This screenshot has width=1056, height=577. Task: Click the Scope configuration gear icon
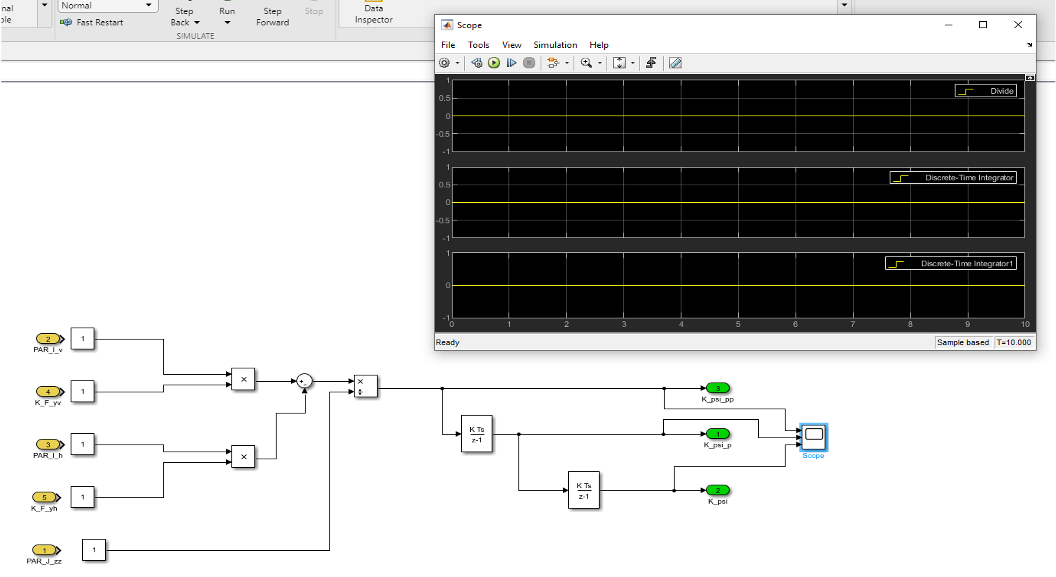point(445,63)
